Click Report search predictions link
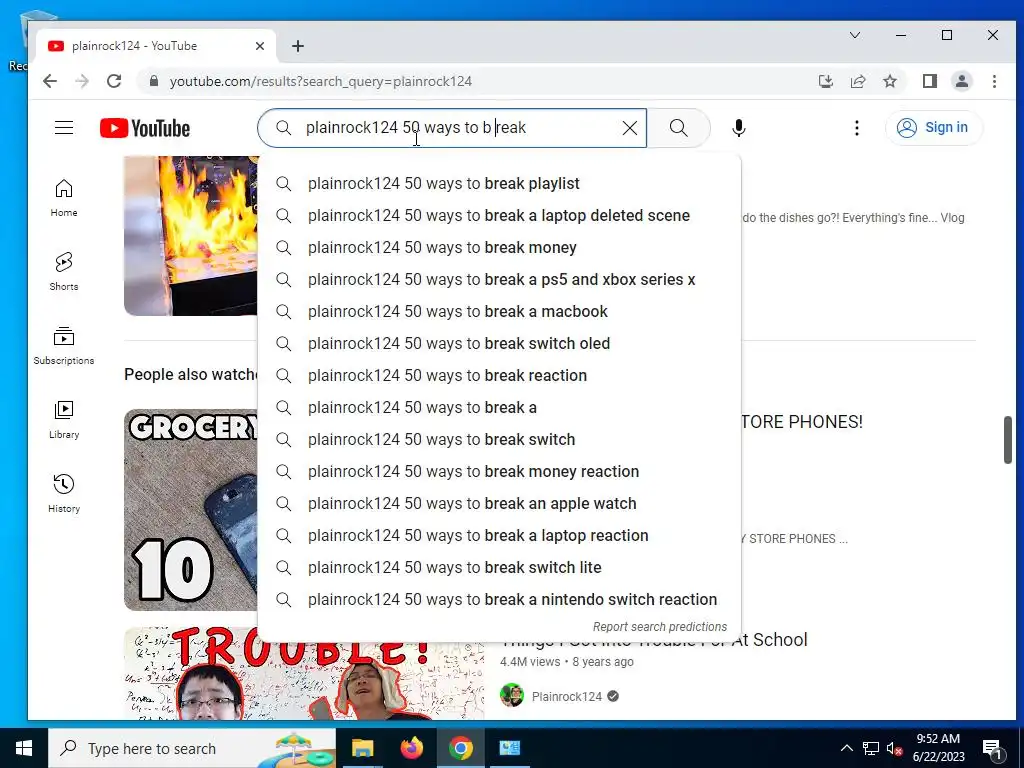The height and width of the screenshot is (768, 1024). pyautogui.click(x=660, y=627)
